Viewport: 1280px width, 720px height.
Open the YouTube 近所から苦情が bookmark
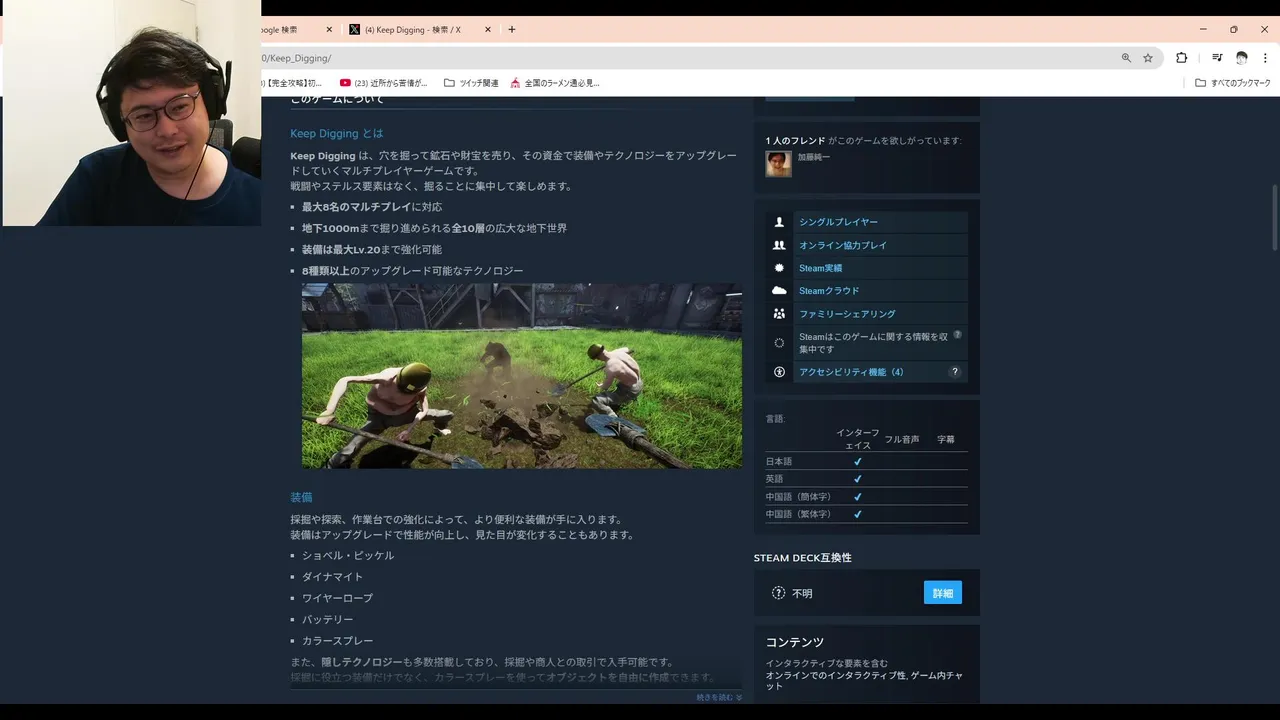(x=384, y=83)
